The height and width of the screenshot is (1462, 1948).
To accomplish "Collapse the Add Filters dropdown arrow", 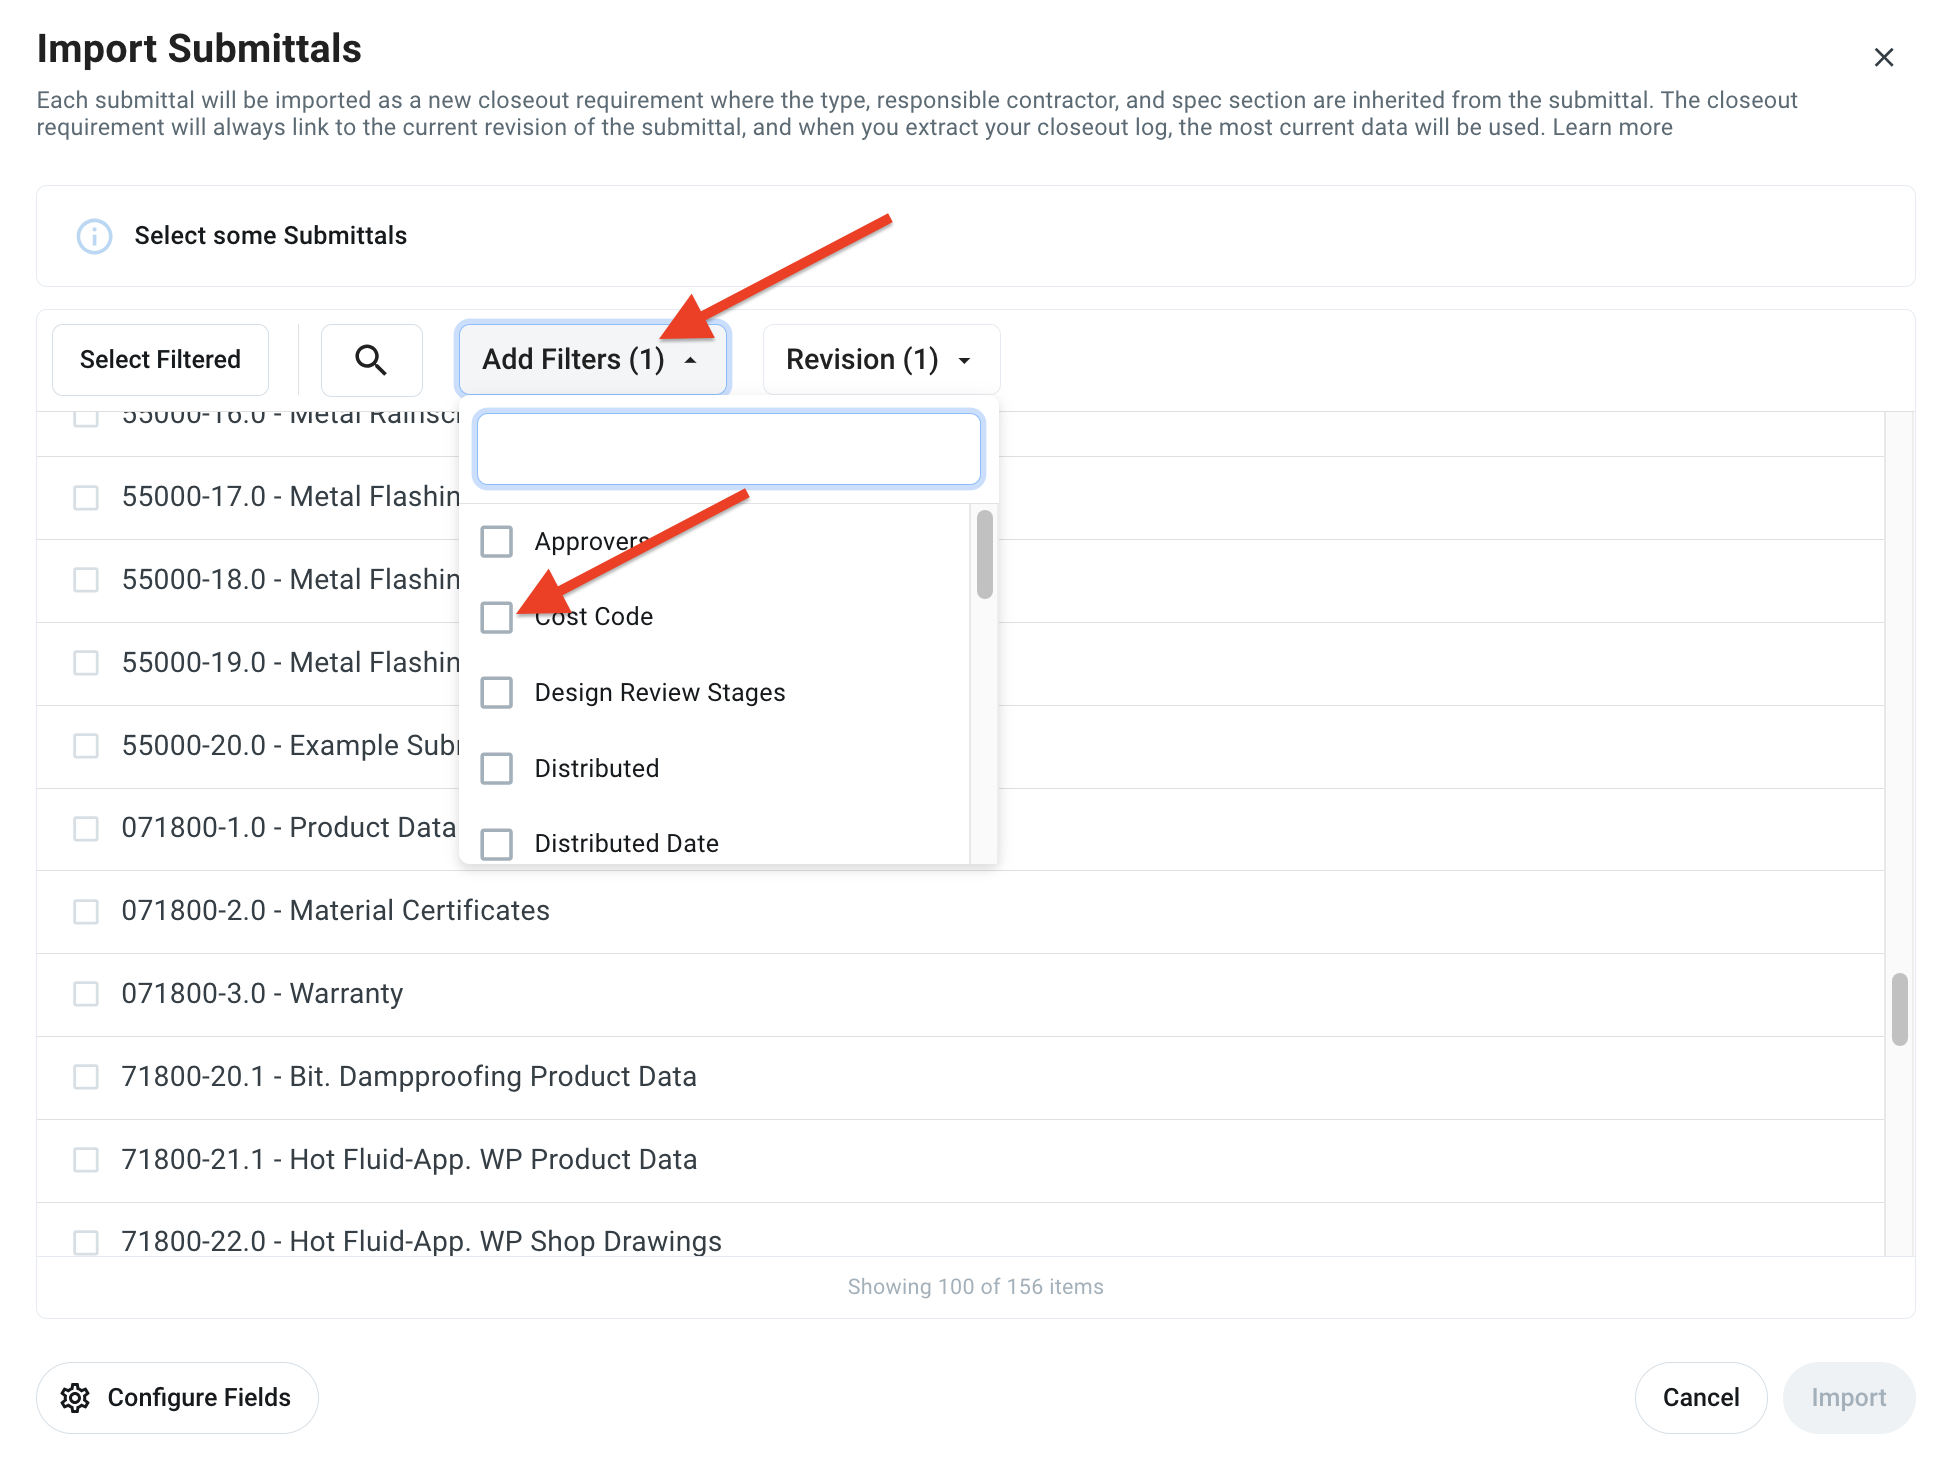I will 690,360.
